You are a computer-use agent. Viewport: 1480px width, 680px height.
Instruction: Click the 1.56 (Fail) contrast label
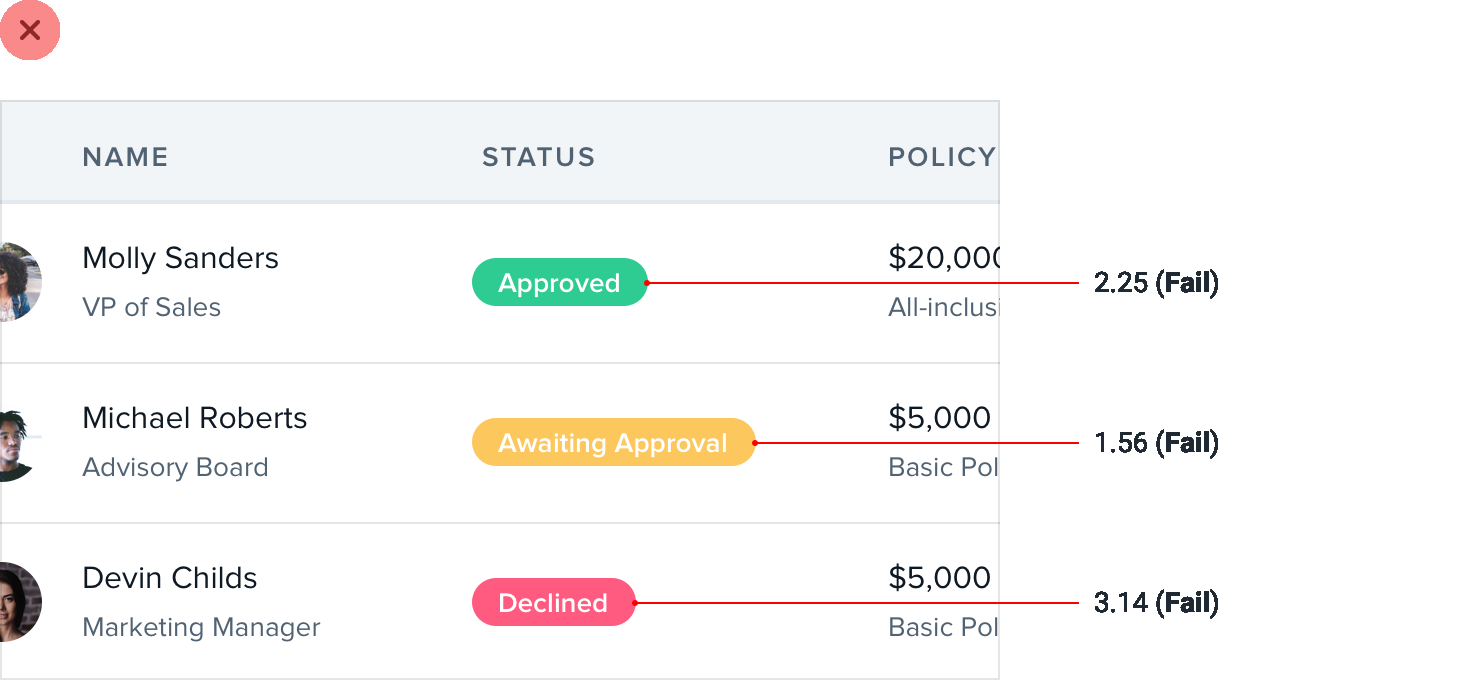pyautogui.click(x=1156, y=443)
